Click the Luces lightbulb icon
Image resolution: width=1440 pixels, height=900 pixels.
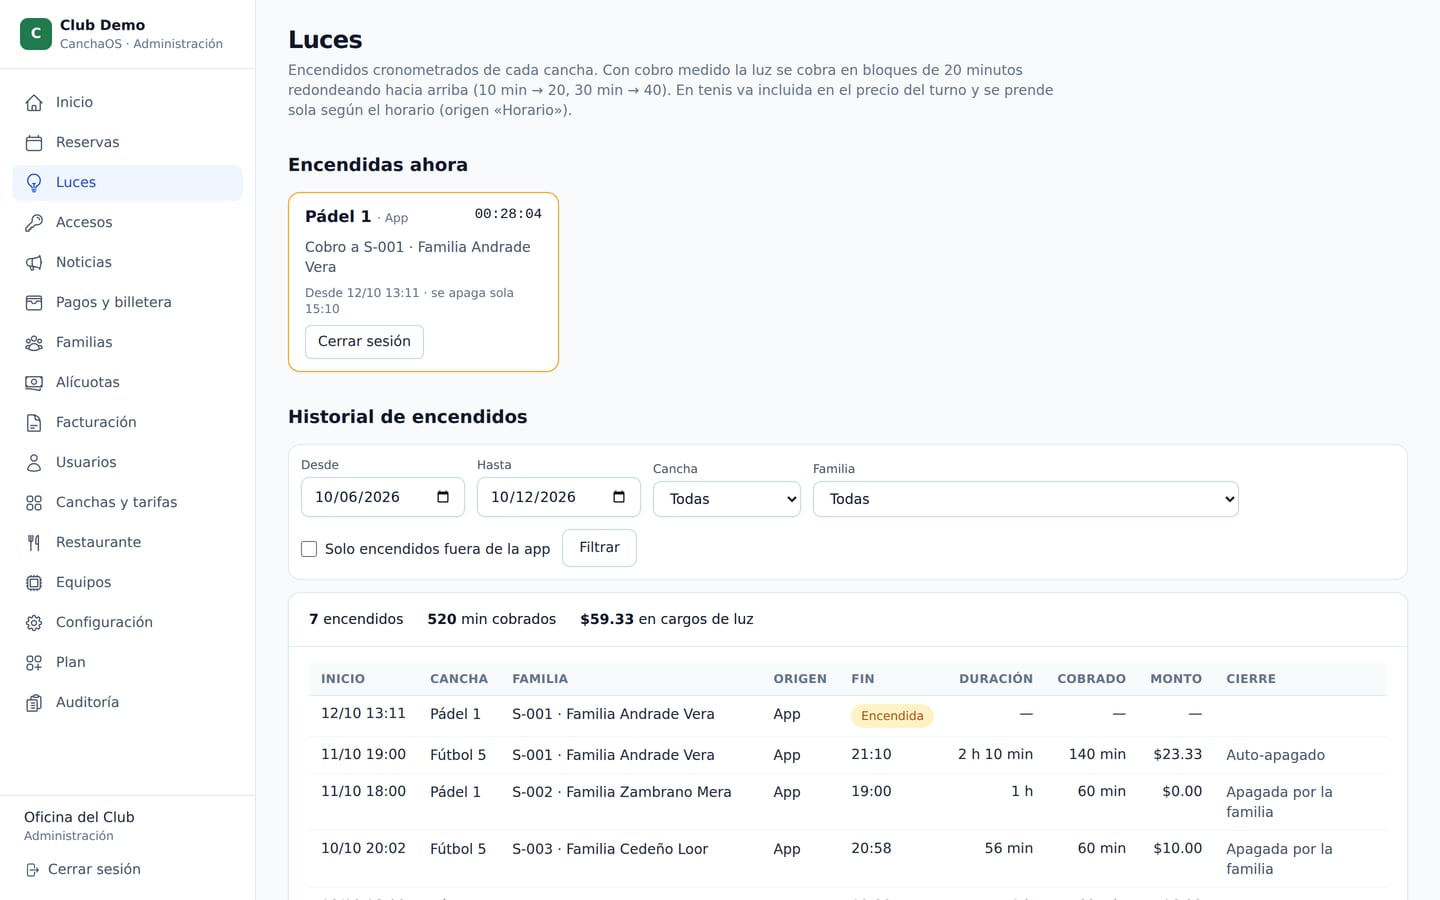coord(34,182)
